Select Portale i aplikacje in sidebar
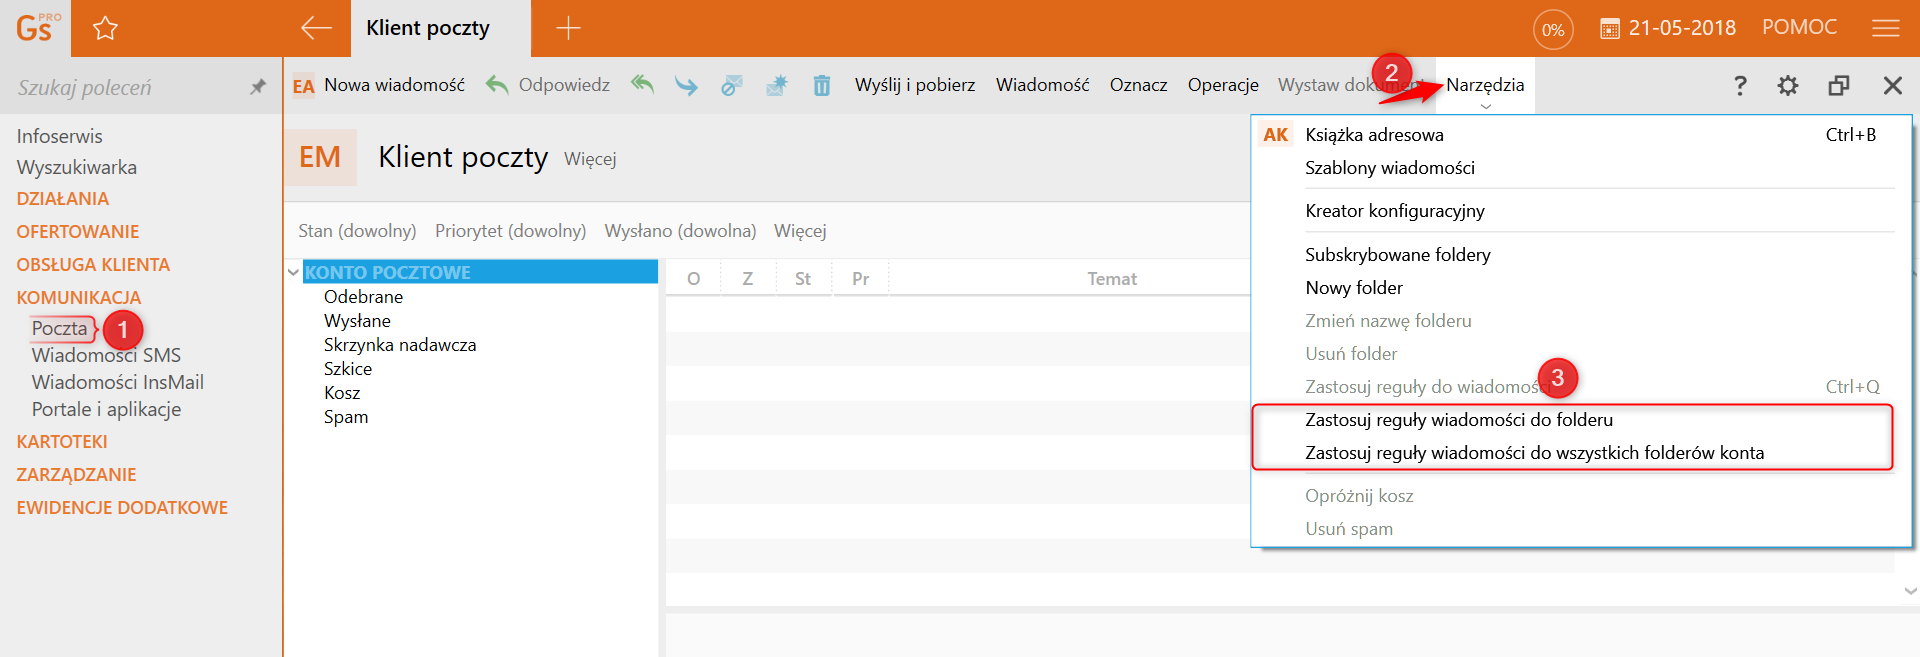Viewport: 1920px width, 657px height. [106, 409]
